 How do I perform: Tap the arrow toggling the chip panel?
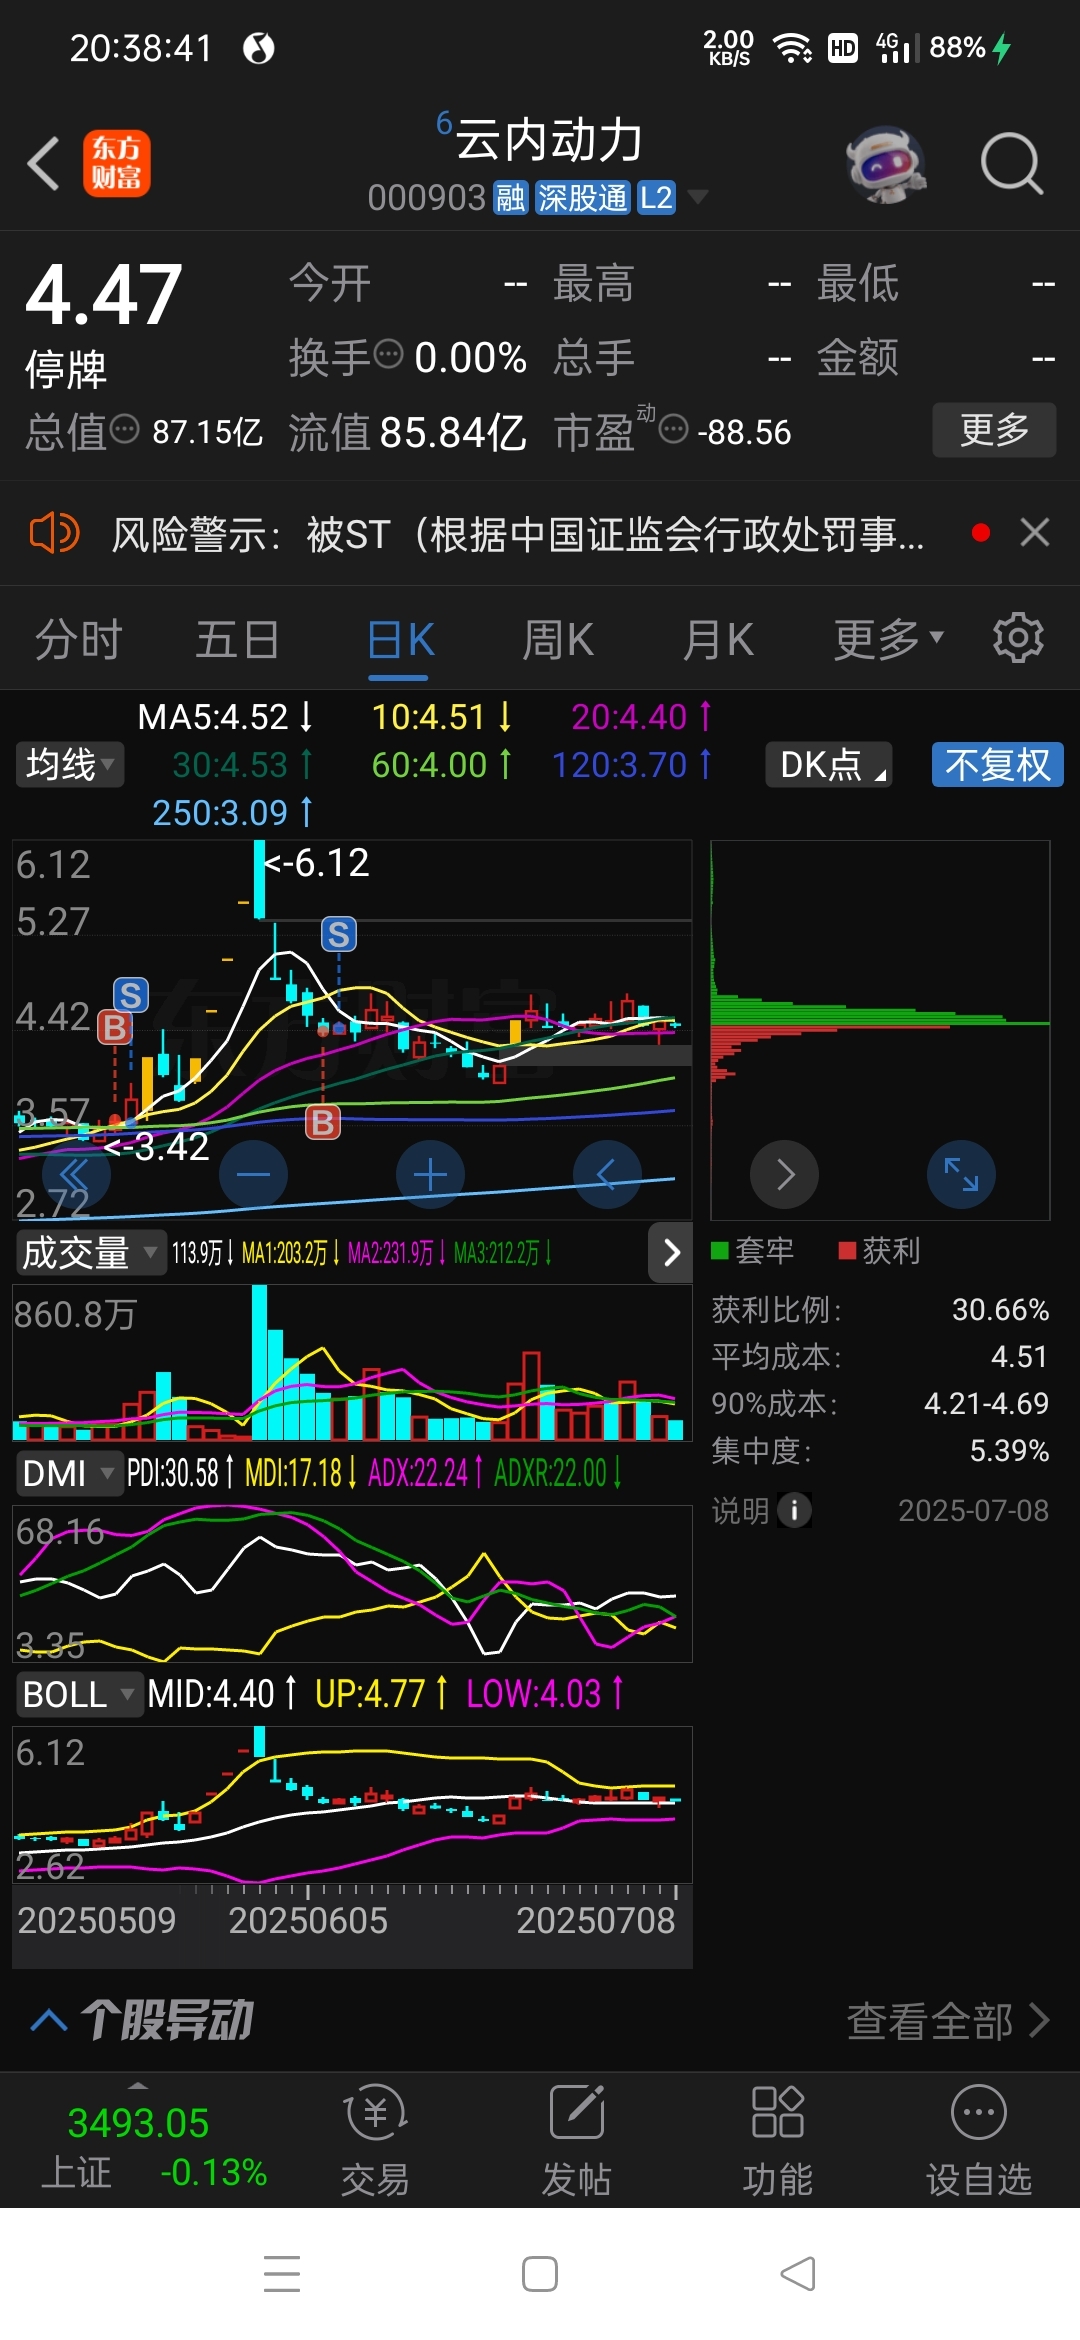671,1253
